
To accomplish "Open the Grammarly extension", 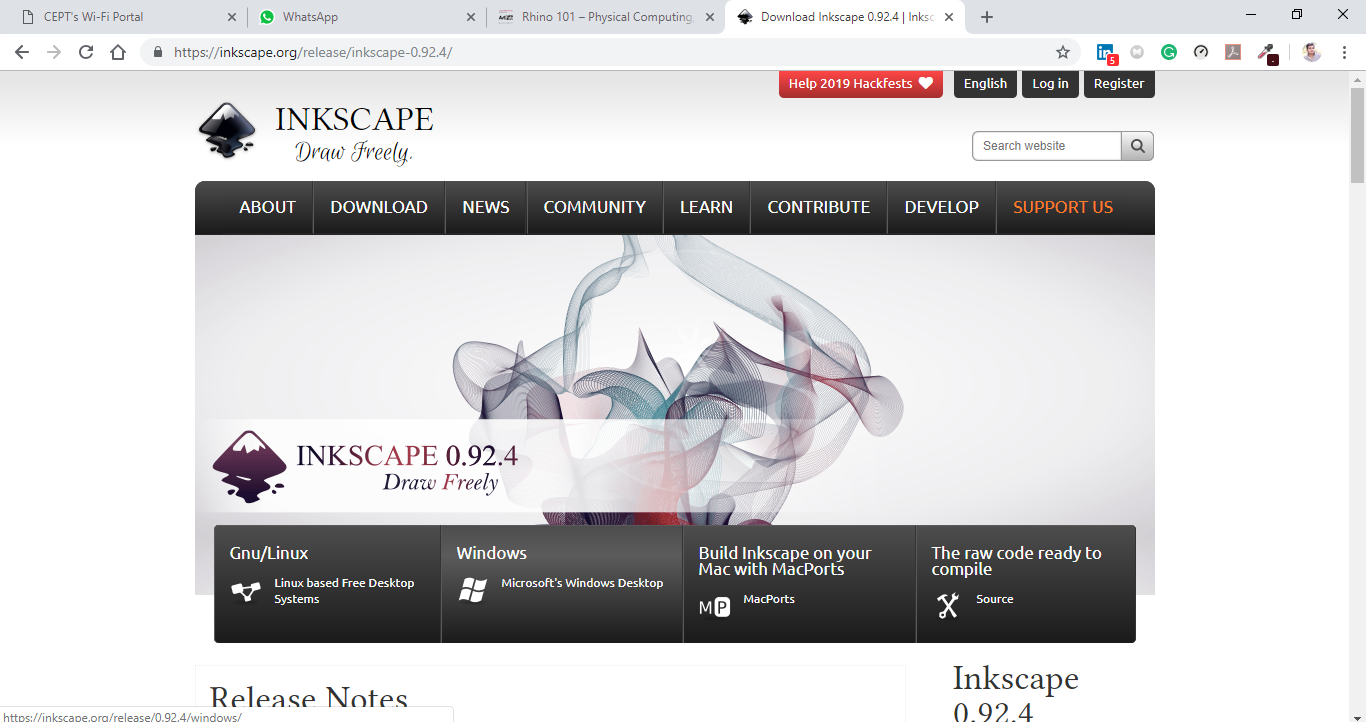I will [x=1169, y=52].
